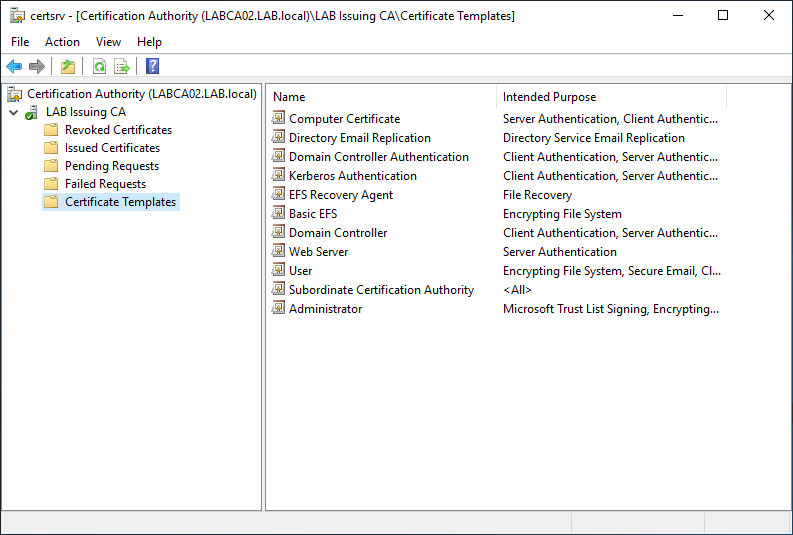Screen dimensions: 793x535
Task: Click the certsrv title bar app icon
Action: [18, 16]
